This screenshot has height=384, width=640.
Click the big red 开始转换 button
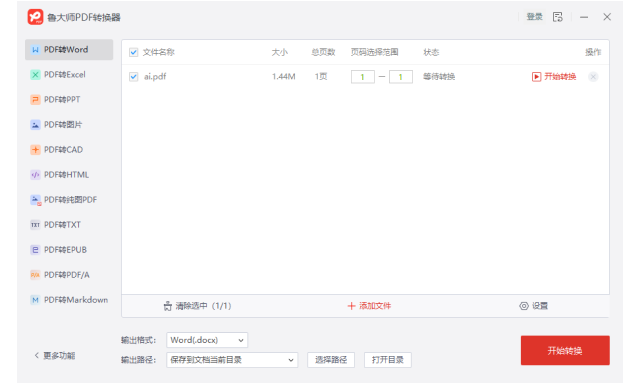(x=565, y=351)
